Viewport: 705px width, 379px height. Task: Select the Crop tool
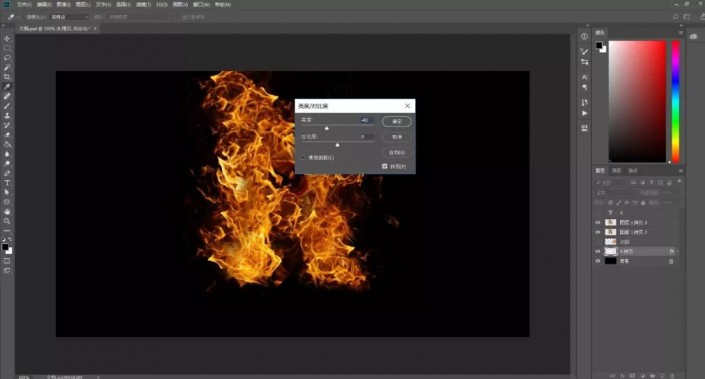[x=7, y=77]
